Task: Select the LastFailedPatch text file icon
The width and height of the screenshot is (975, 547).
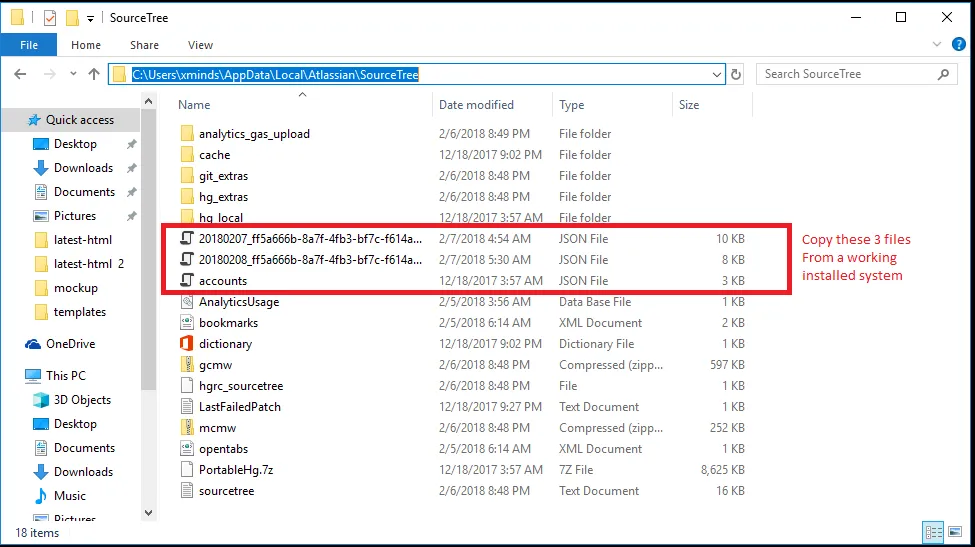Action: [187, 407]
